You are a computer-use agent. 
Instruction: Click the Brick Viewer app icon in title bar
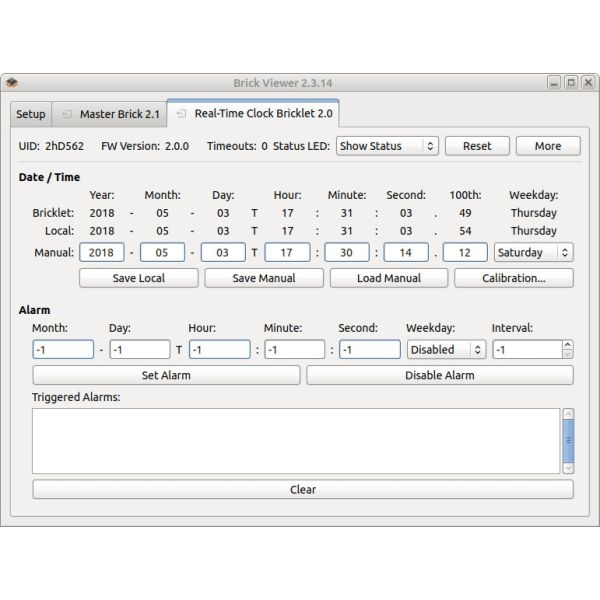coord(11,82)
